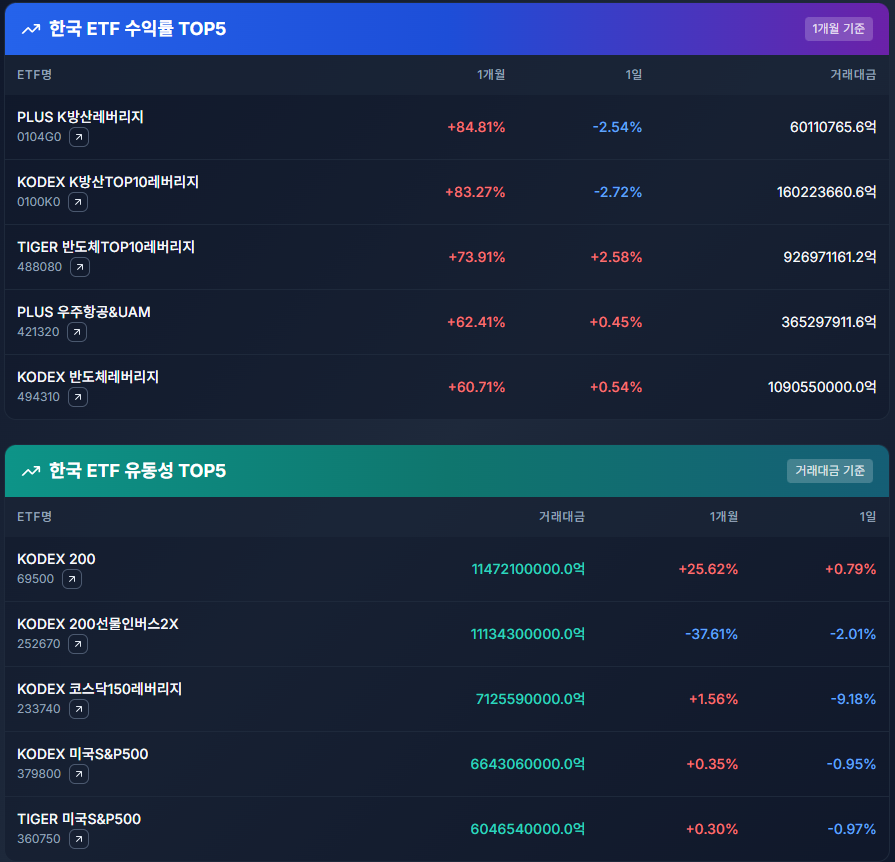Viewport: 895px width, 862px height.
Task: Click the trend arrow icon beside 수익률 TOP5
Action: 30,29
